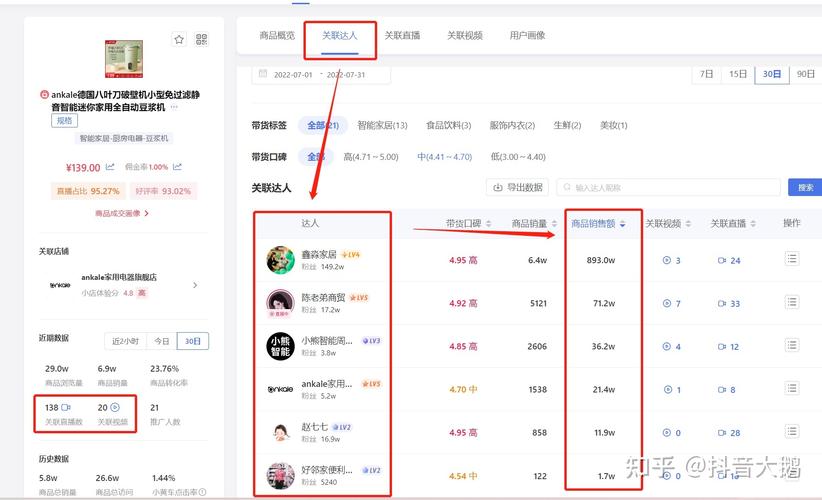Click the 好邻家便利 influencer name

[327, 470]
